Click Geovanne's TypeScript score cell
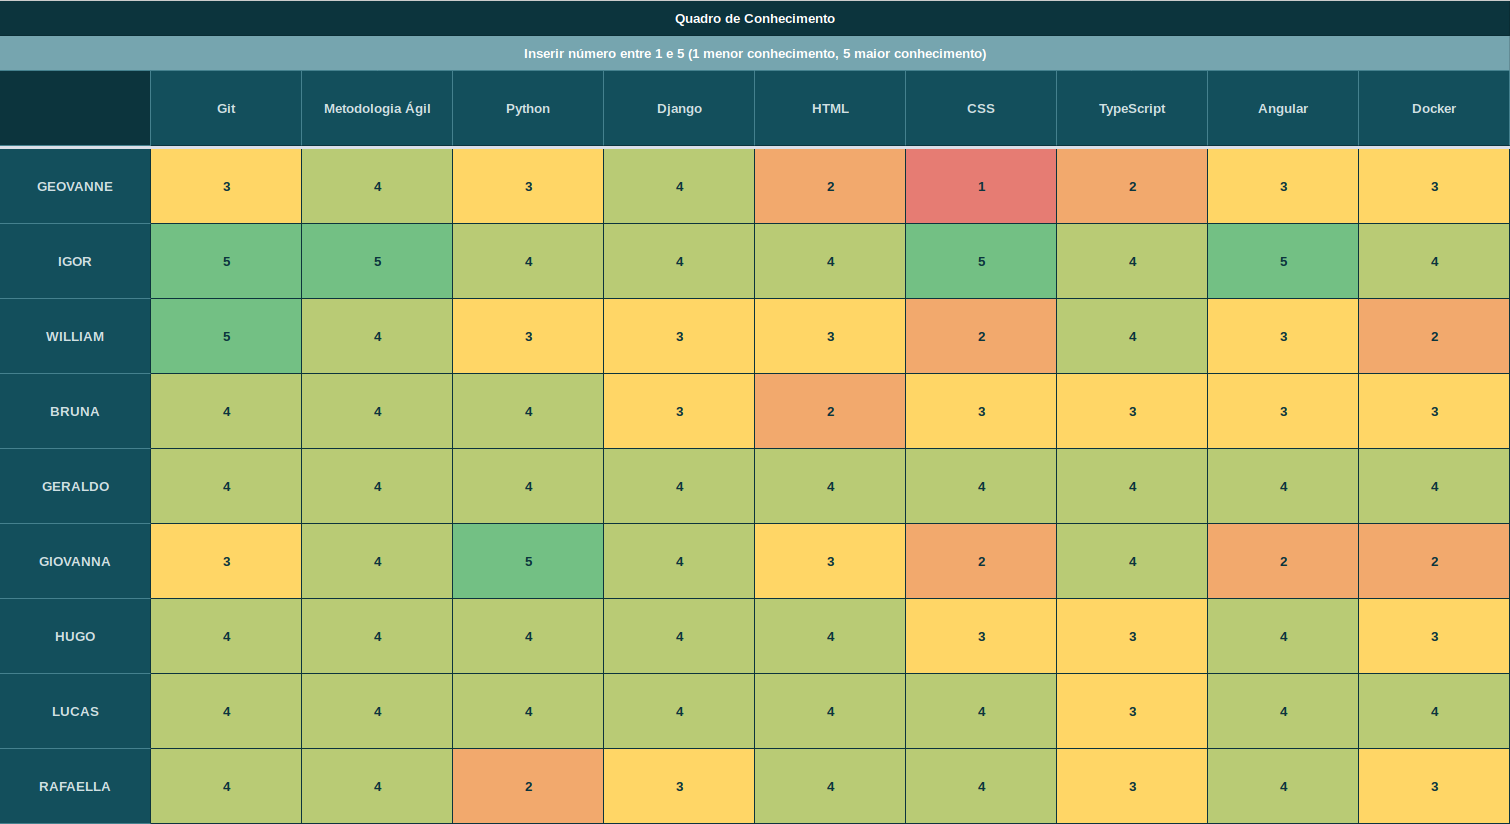This screenshot has height=824, width=1510. (1132, 186)
